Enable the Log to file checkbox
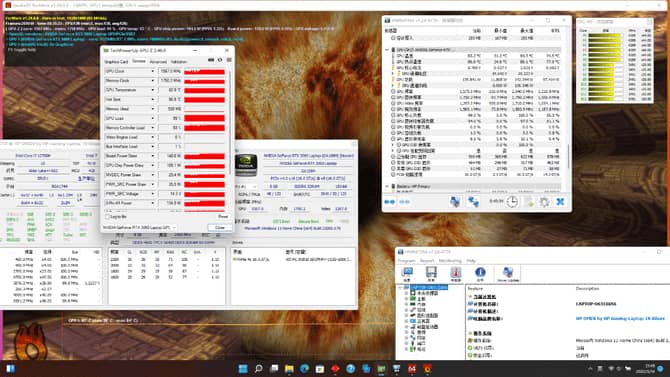The image size is (670, 377). 107,217
